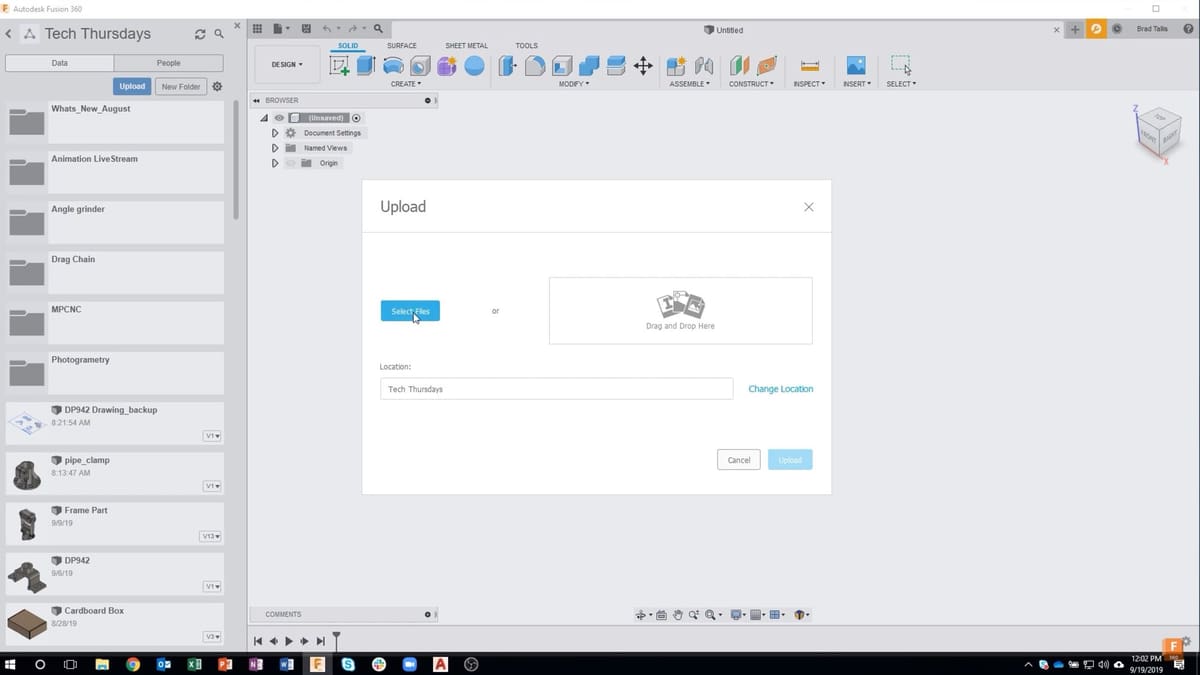Click the Select Files button
Image resolution: width=1200 pixels, height=675 pixels.
coord(410,311)
